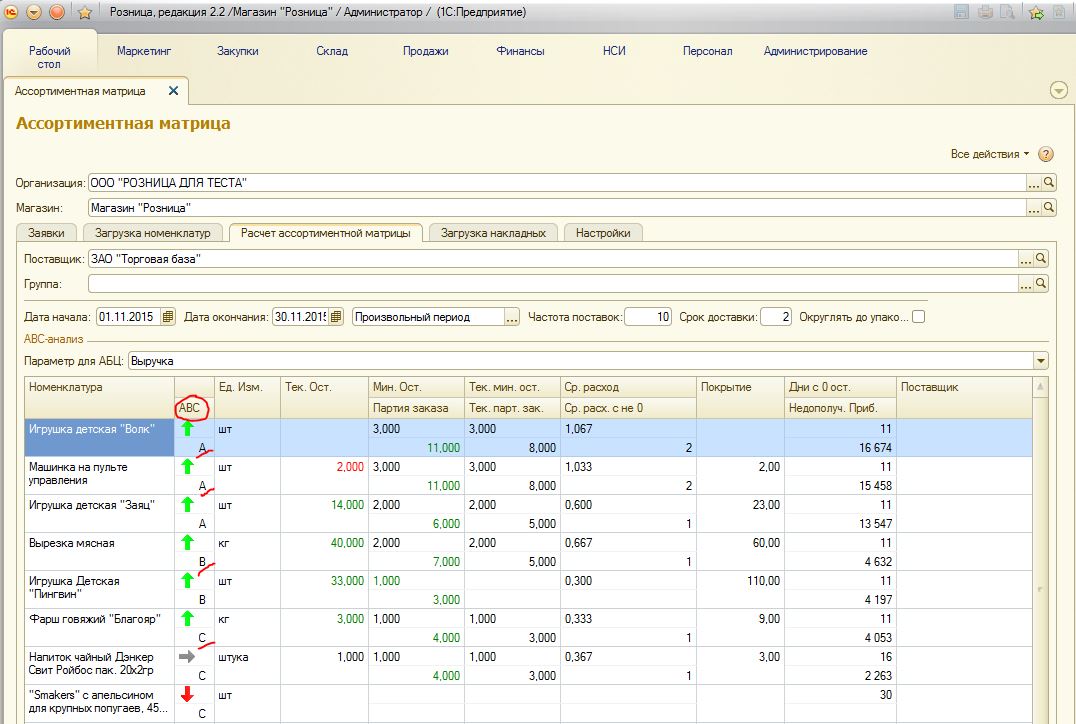This screenshot has height=724, width=1076.
Task: Click into the empty Группа input field
Action: coord(553,283)
